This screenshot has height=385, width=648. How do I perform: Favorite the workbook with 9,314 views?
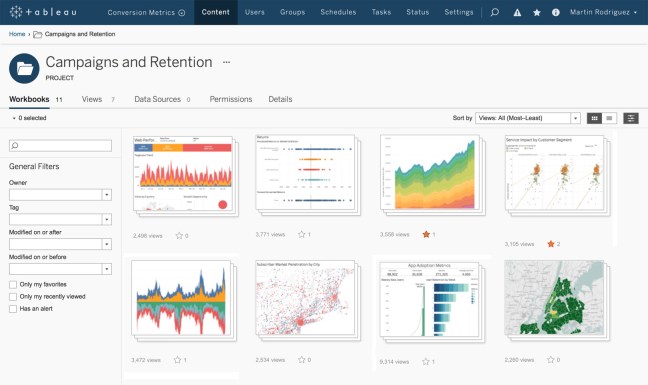click(426, 361)
